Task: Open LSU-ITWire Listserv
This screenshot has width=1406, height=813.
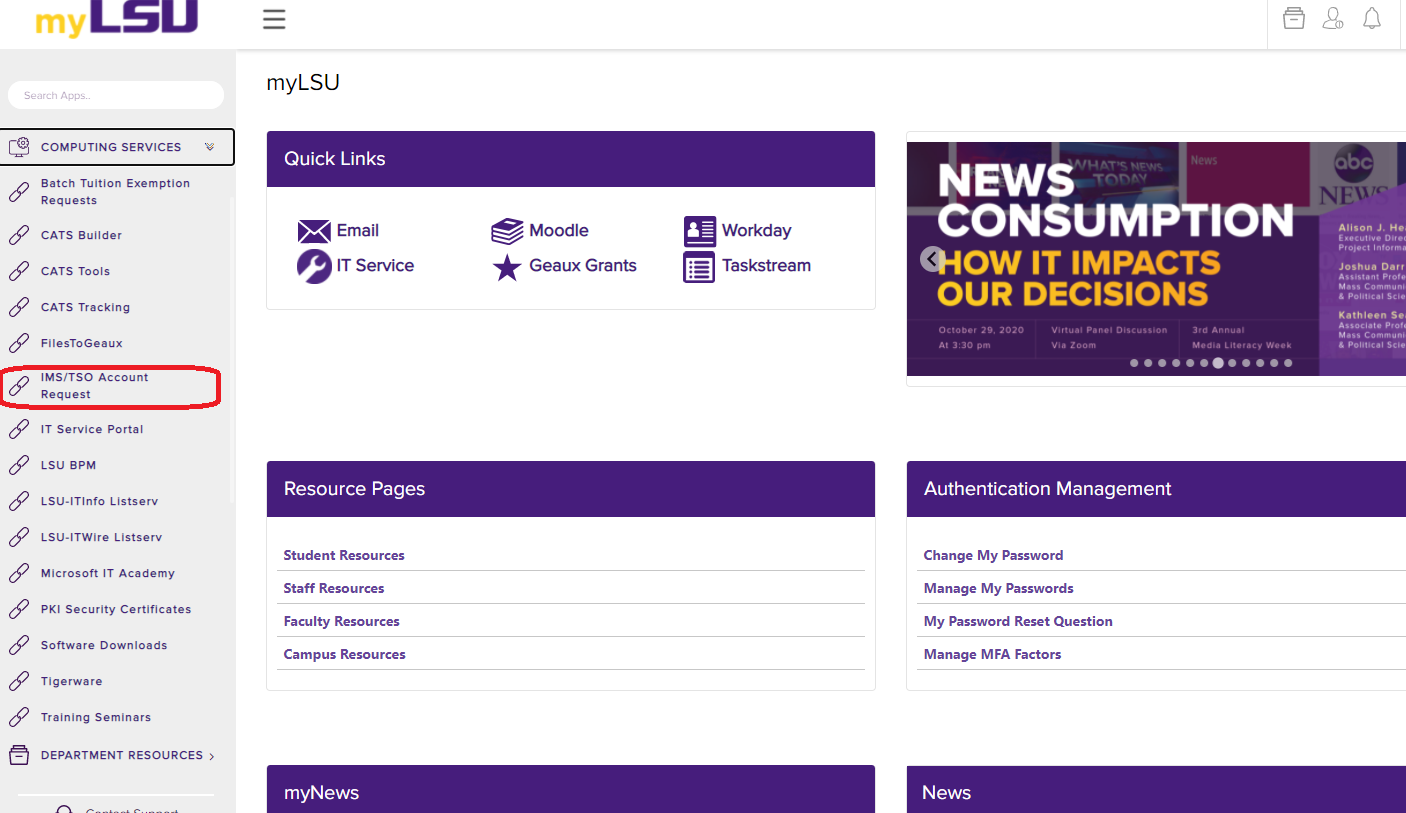Action: (101, 537)
